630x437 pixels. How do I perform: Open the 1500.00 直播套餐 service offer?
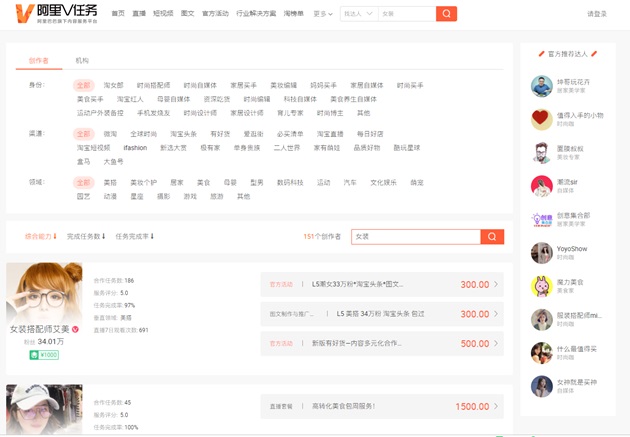tap(381, 407)
